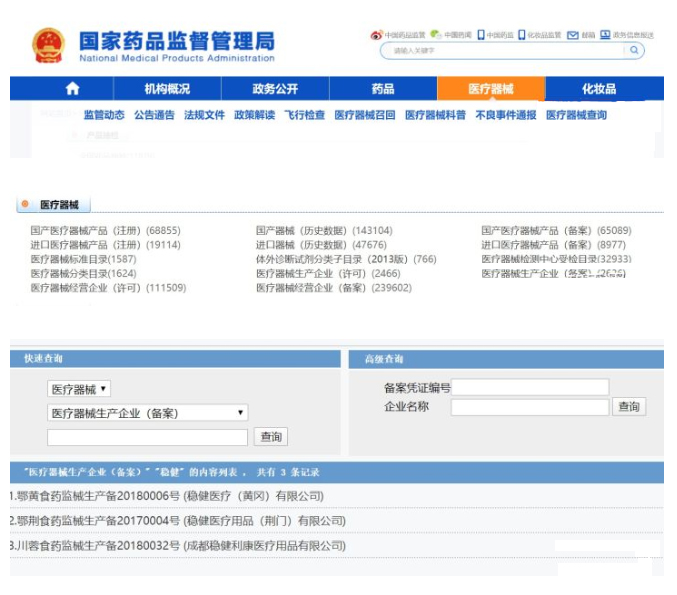Open 医疗器械生产企业（许可）(2466) link
This screenshot has width=677, height=595.
coord(328,273)
